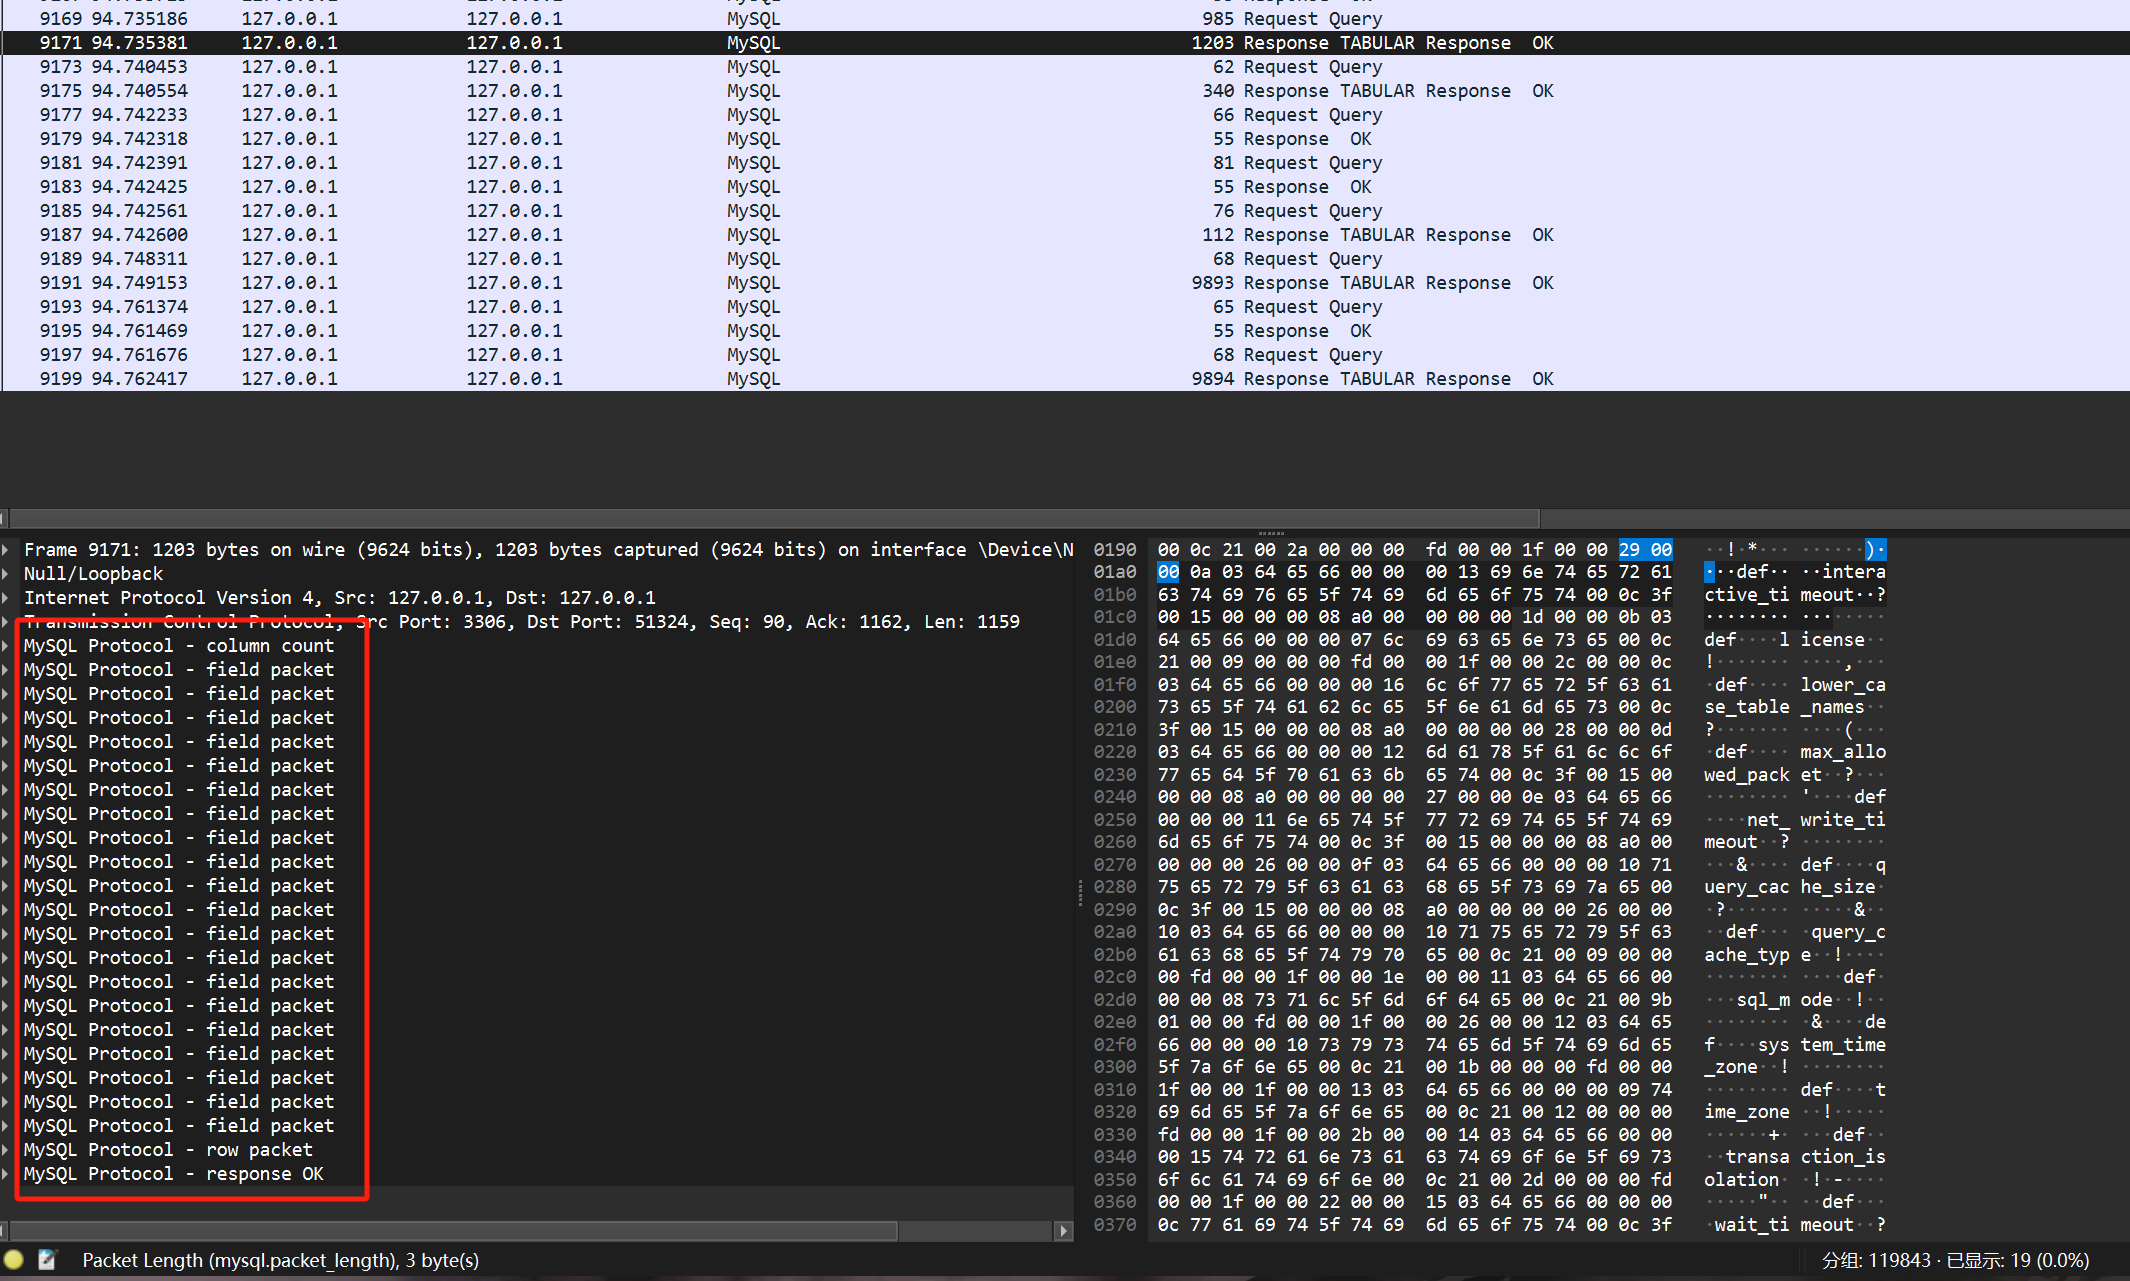Click hex offset 01d0 row
The height and width of the screenshot is (1281, 2130).
pos(1114,640)
